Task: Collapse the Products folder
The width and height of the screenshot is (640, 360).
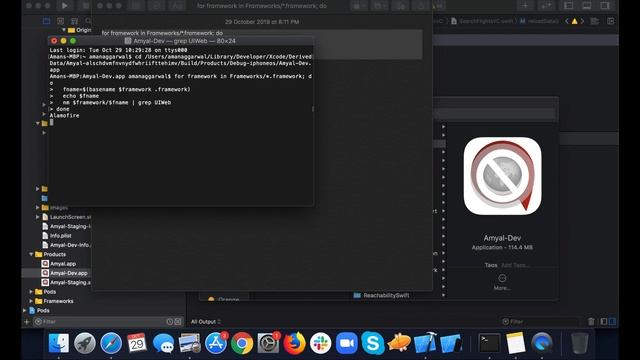Action: 31,254
